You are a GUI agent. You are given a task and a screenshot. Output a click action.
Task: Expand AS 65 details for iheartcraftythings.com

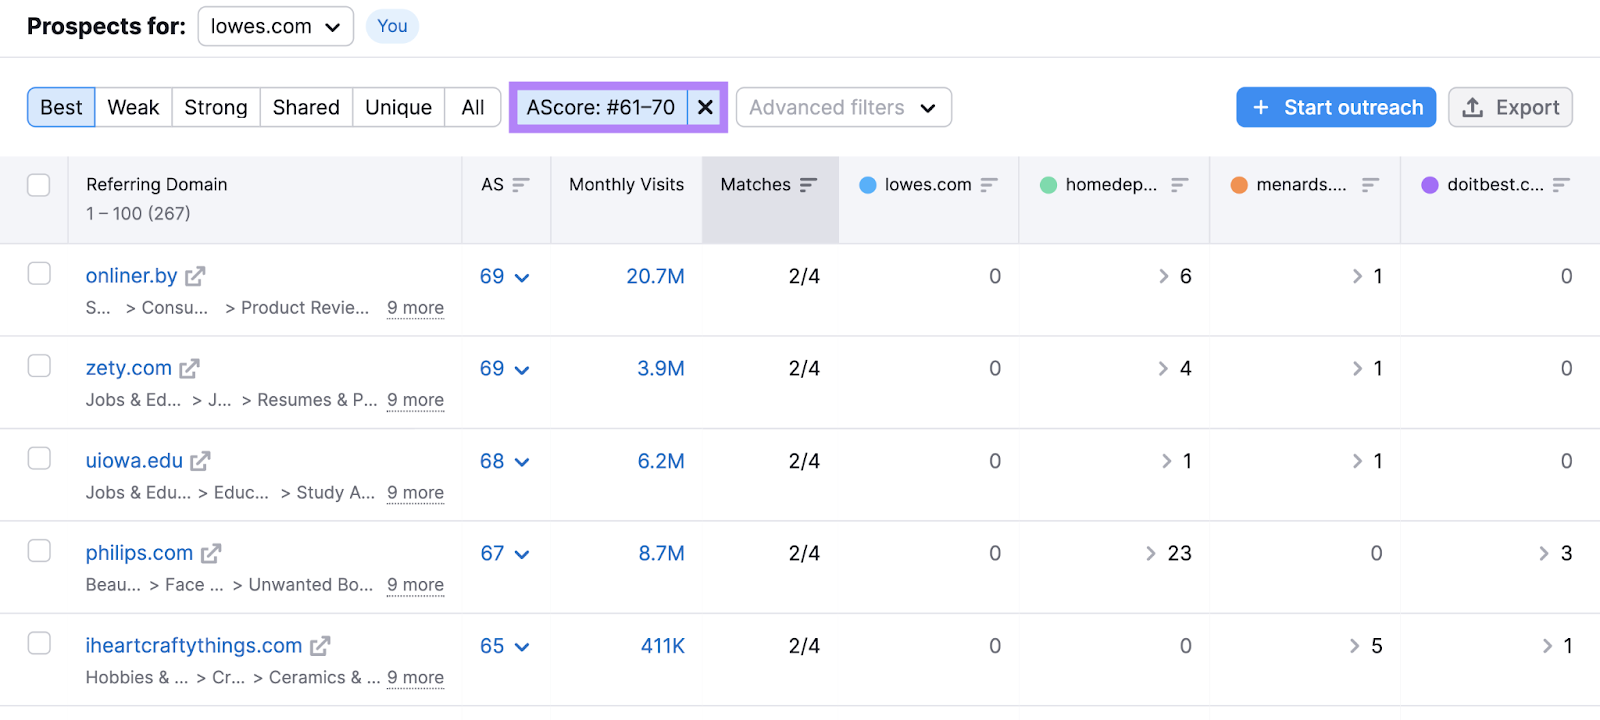pos(522,648)
